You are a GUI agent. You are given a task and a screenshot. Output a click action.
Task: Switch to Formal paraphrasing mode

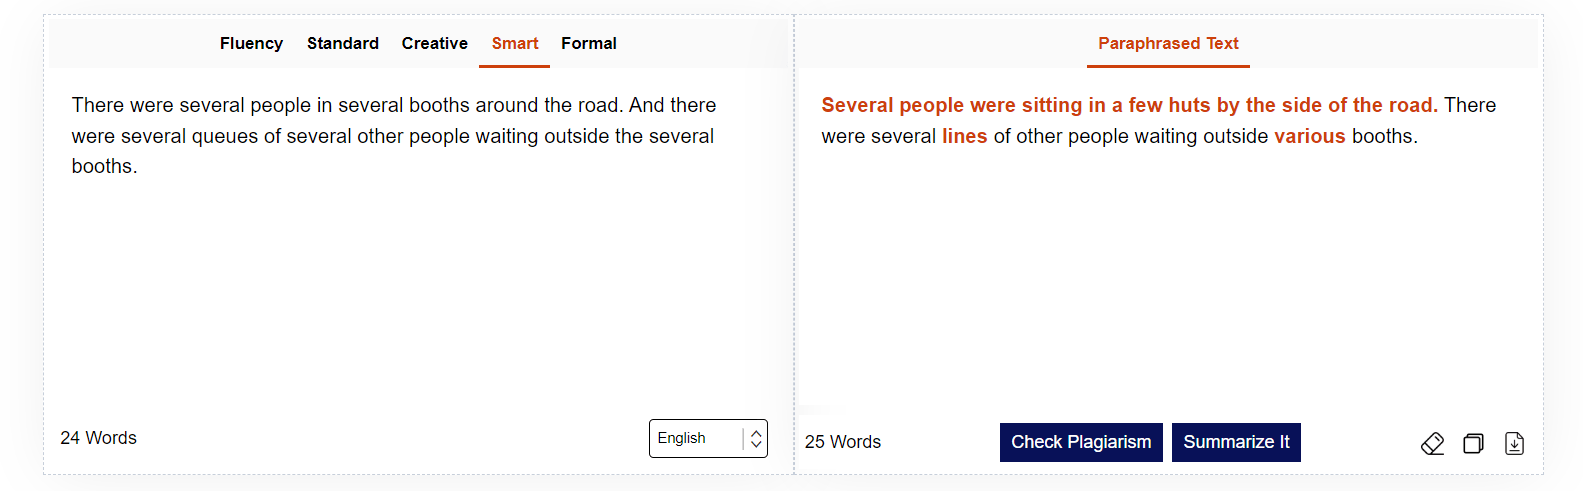click(x=589, y=43)
